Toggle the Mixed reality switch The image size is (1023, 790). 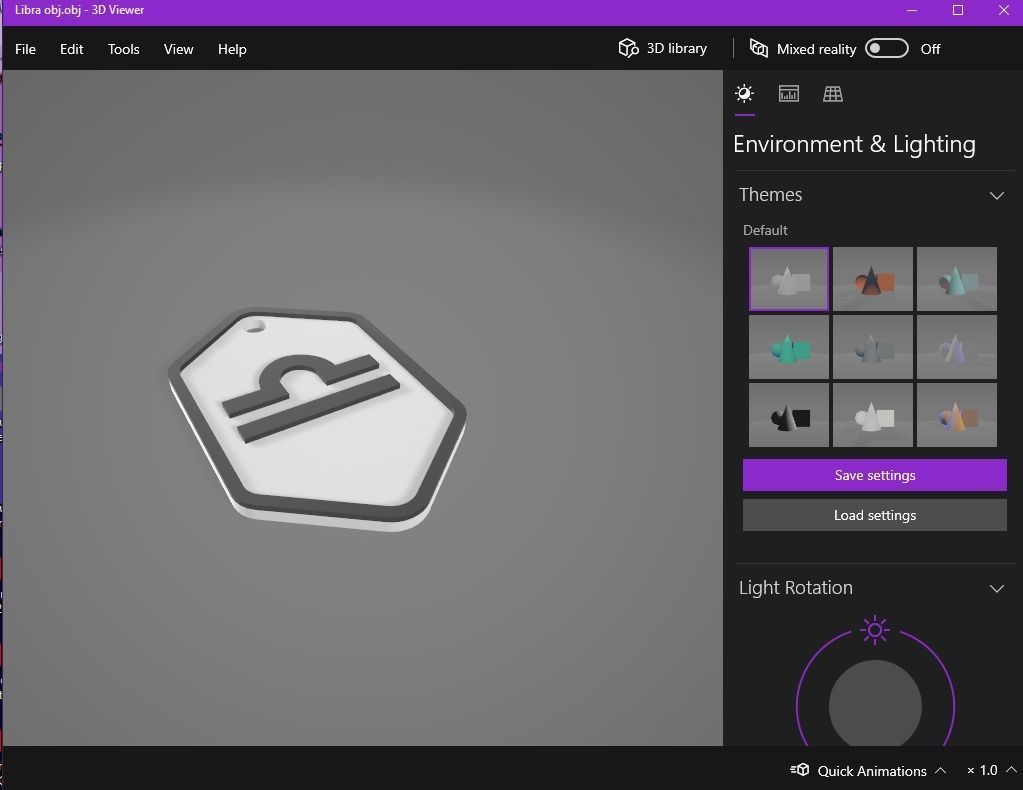click(886, 48)
